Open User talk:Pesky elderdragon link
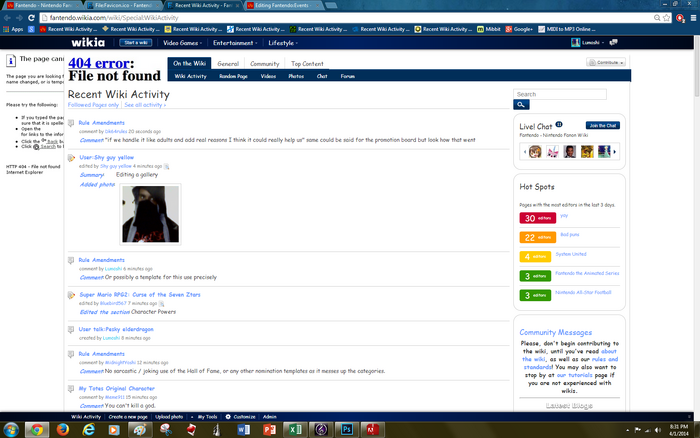The image size is (700, 438). click(116, 329)
